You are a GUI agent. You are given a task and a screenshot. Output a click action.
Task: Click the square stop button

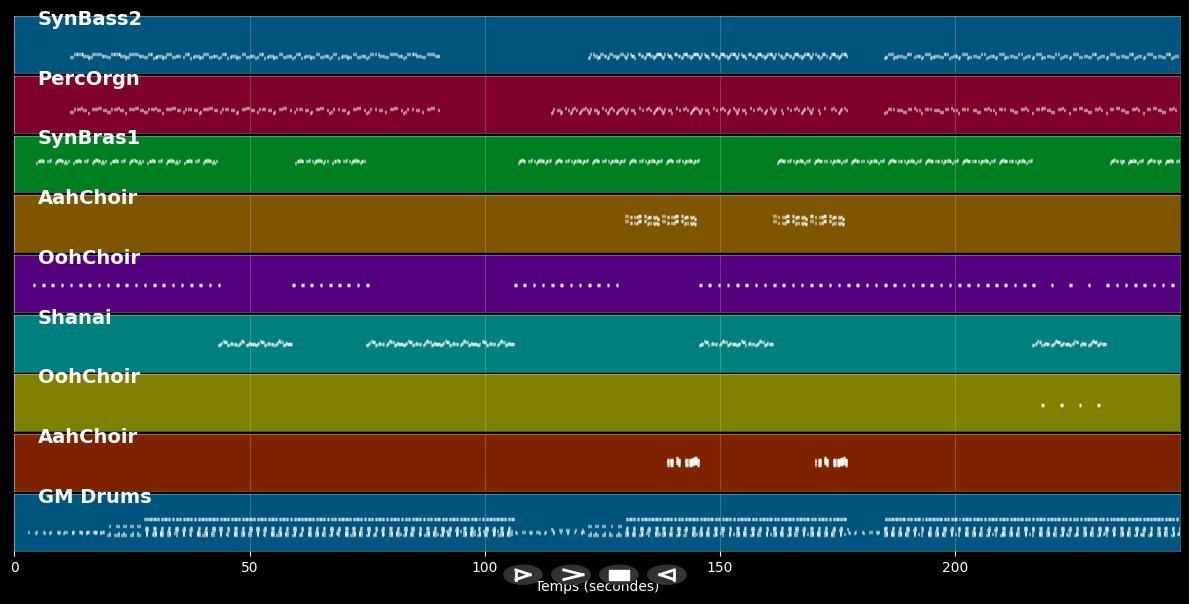pyautogui.click(x=619, y=575)
